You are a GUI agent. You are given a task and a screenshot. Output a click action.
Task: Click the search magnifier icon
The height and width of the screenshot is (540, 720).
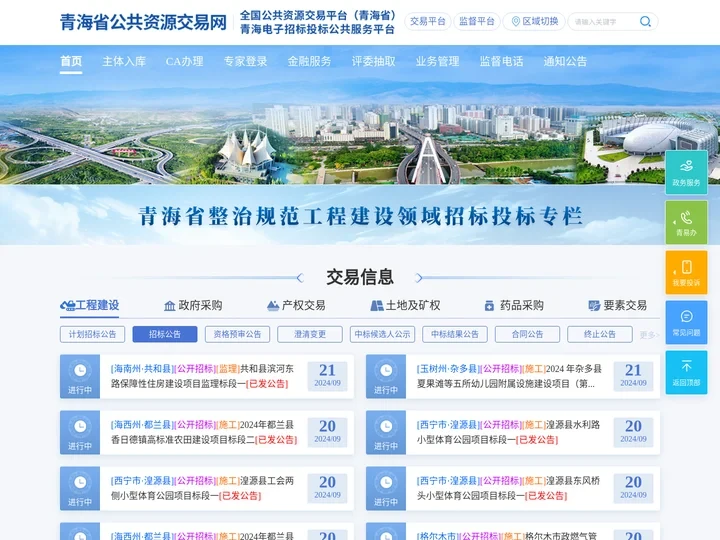click(x=645, y=21)
